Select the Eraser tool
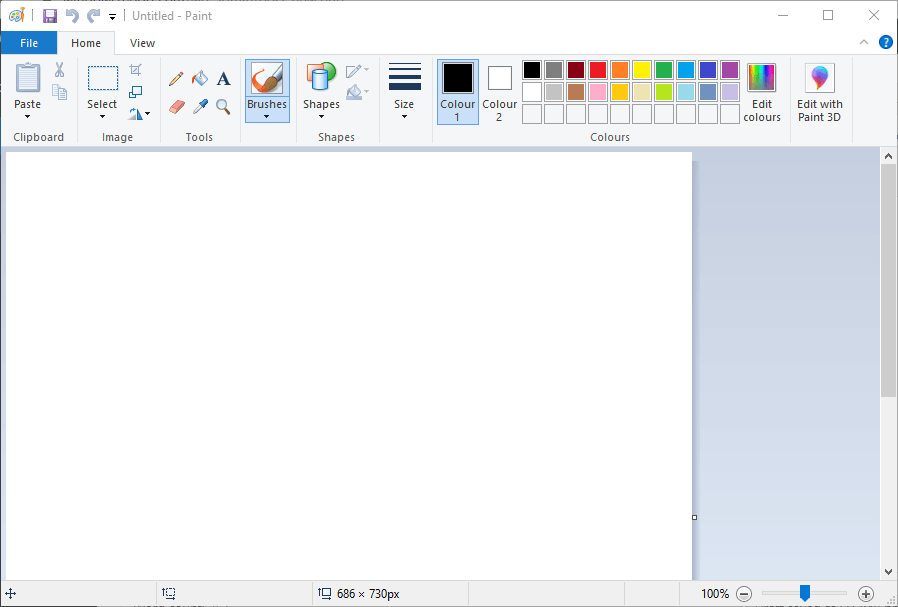Image resolution: width=898 pixels, height=607 pixels. [x=176, y=106]
